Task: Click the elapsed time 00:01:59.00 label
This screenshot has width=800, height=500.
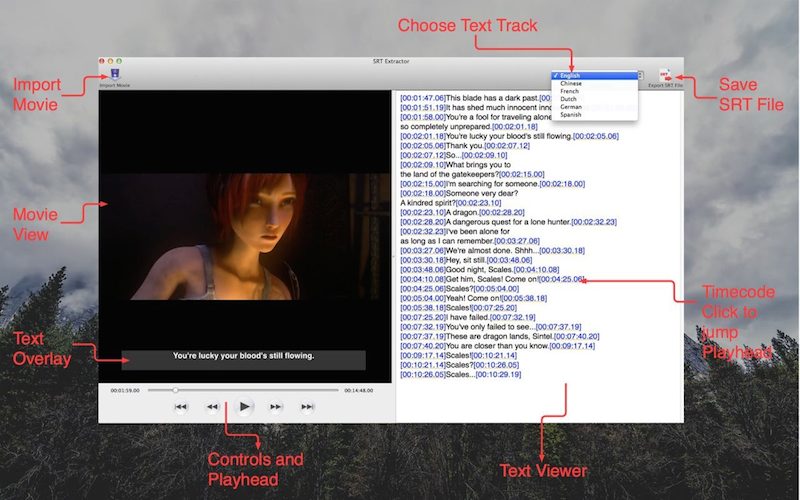Action: click(x=125, y=390)
